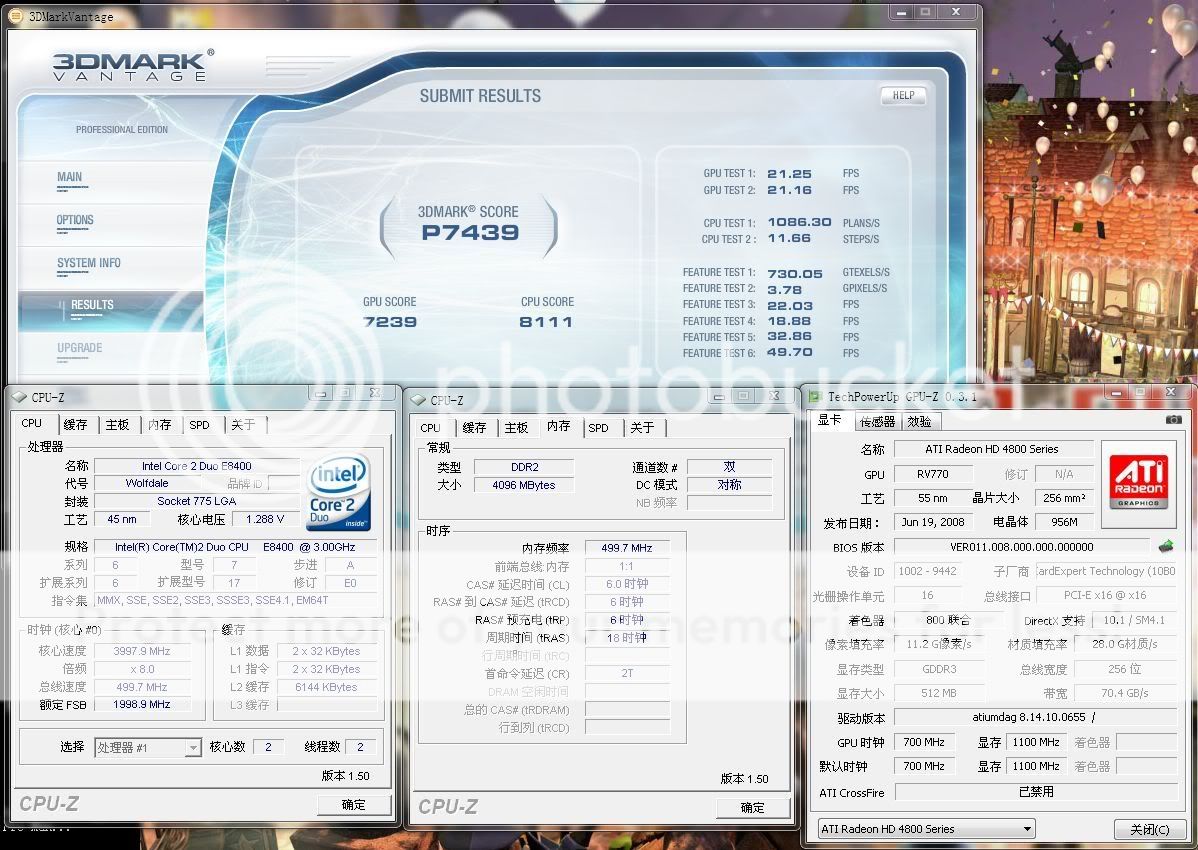Click the ATI CrossFire status field 已禁用
Image resolution: width=1198 pixels, height=850 pixels.
pyautogui.click(x=1035, y=792)
